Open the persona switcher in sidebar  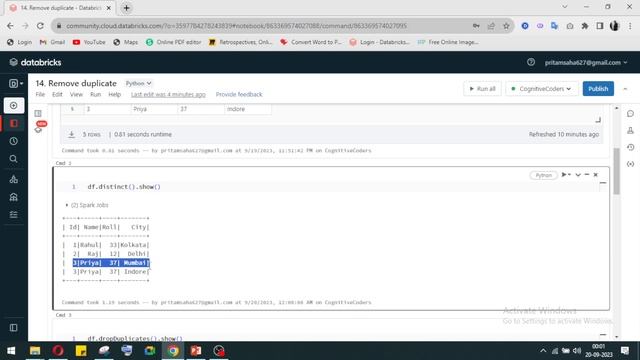pyautogui.click(x=15, y=84)
